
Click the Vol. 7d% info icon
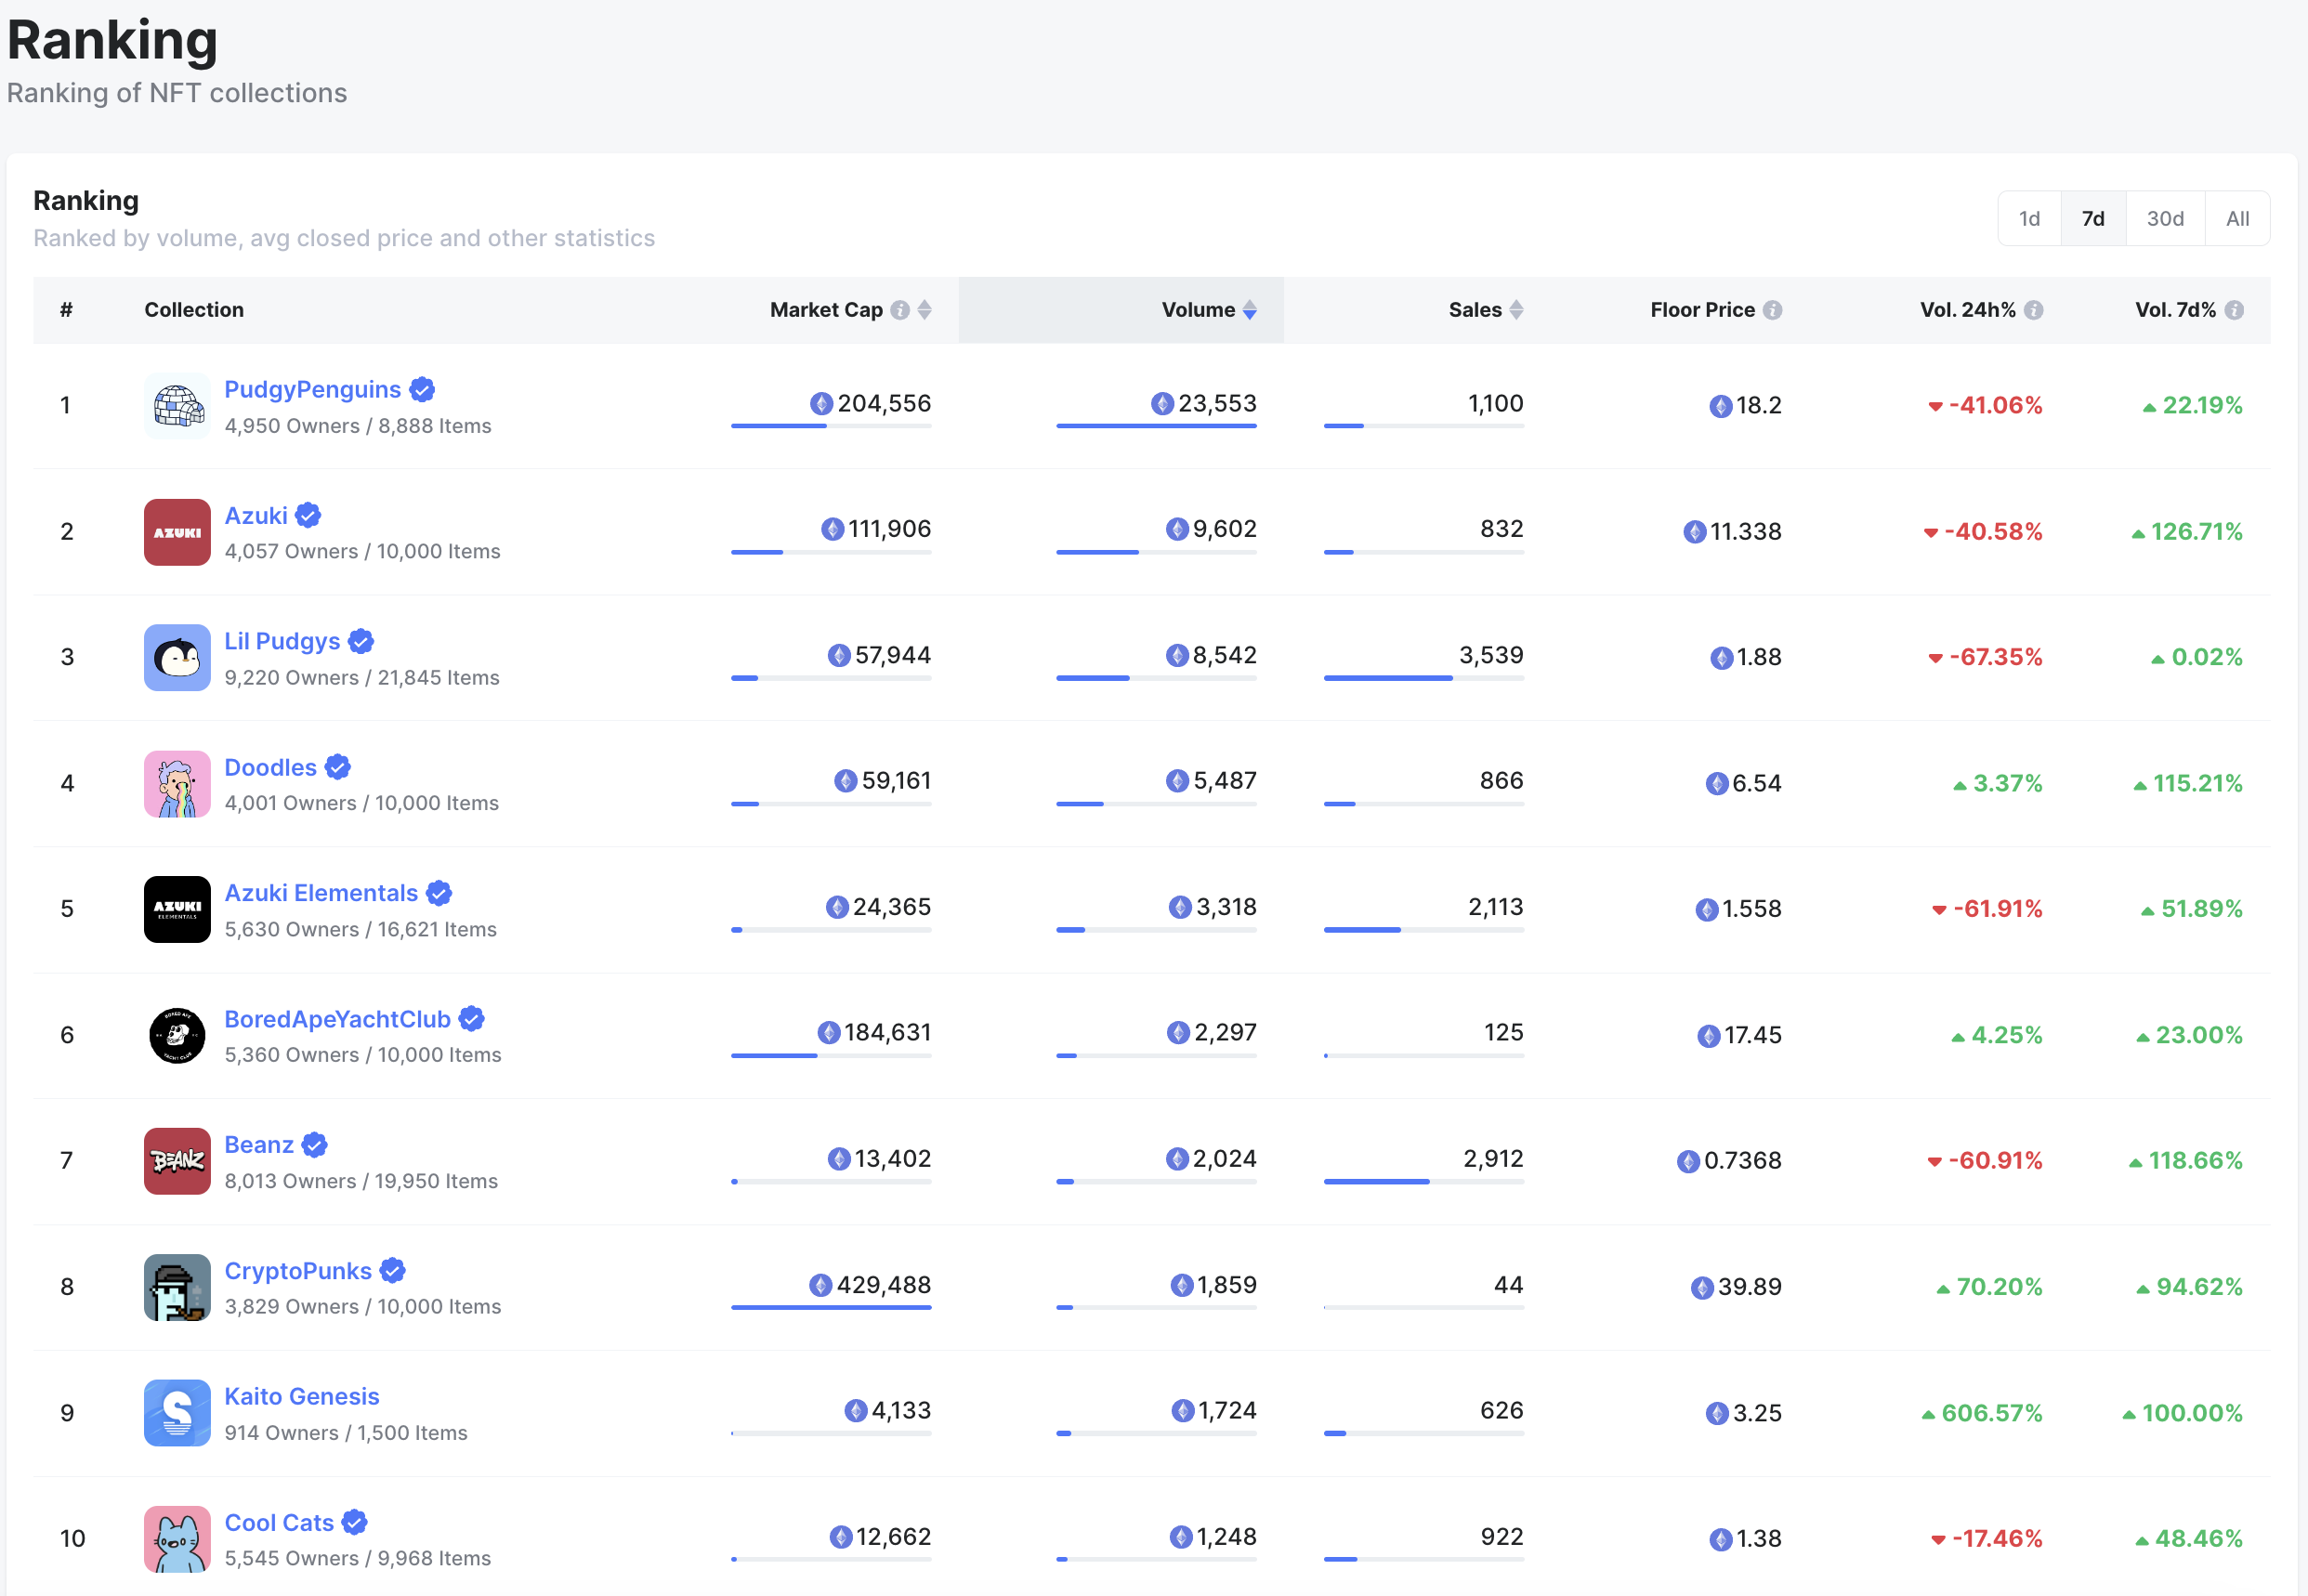click(x=2234, y=310)
